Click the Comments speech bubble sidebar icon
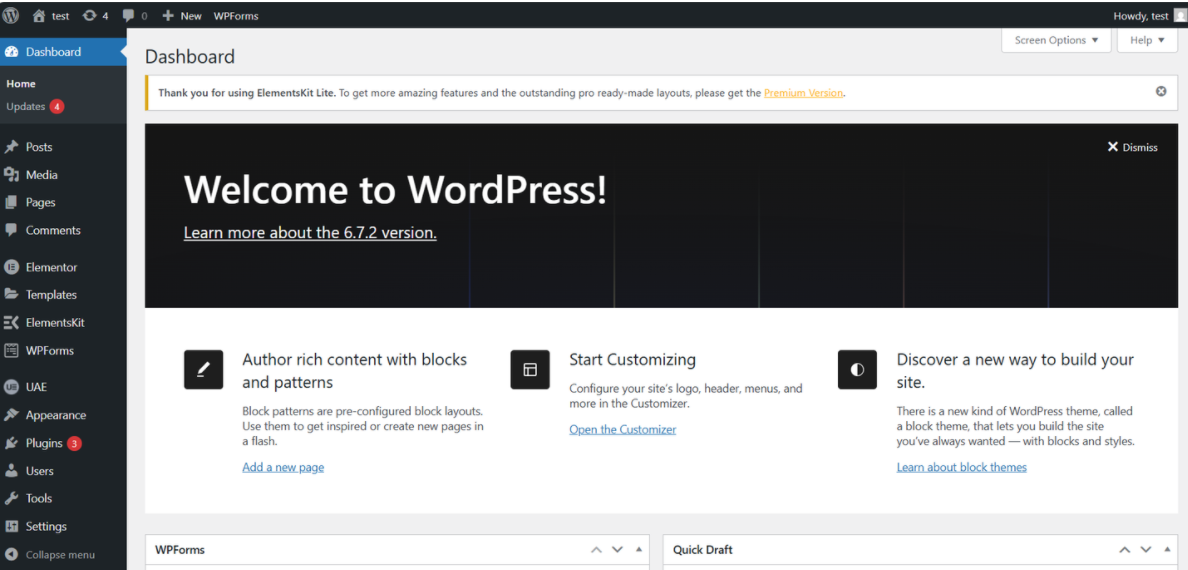The image size is (1188, 570). click(x=11, y=230)
